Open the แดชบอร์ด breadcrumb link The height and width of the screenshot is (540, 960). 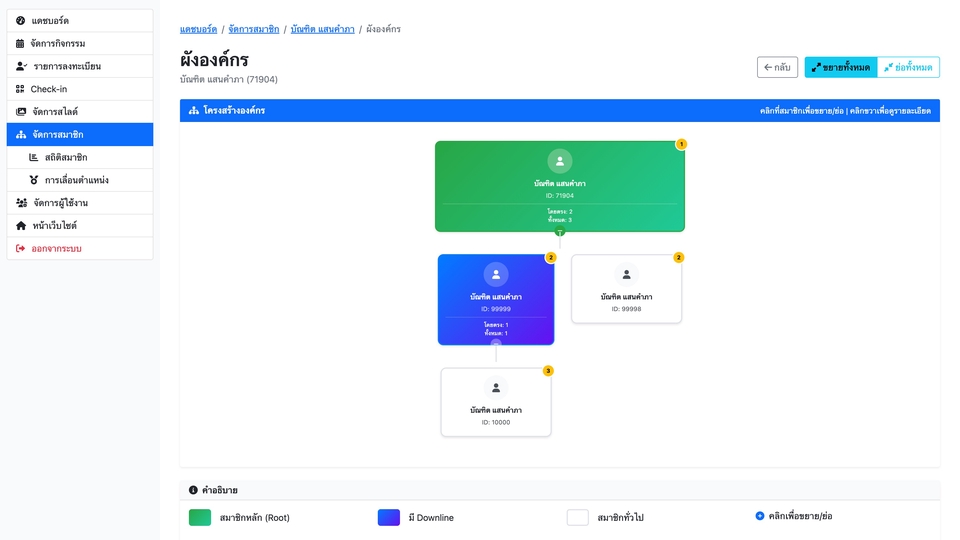coord(198,29)
